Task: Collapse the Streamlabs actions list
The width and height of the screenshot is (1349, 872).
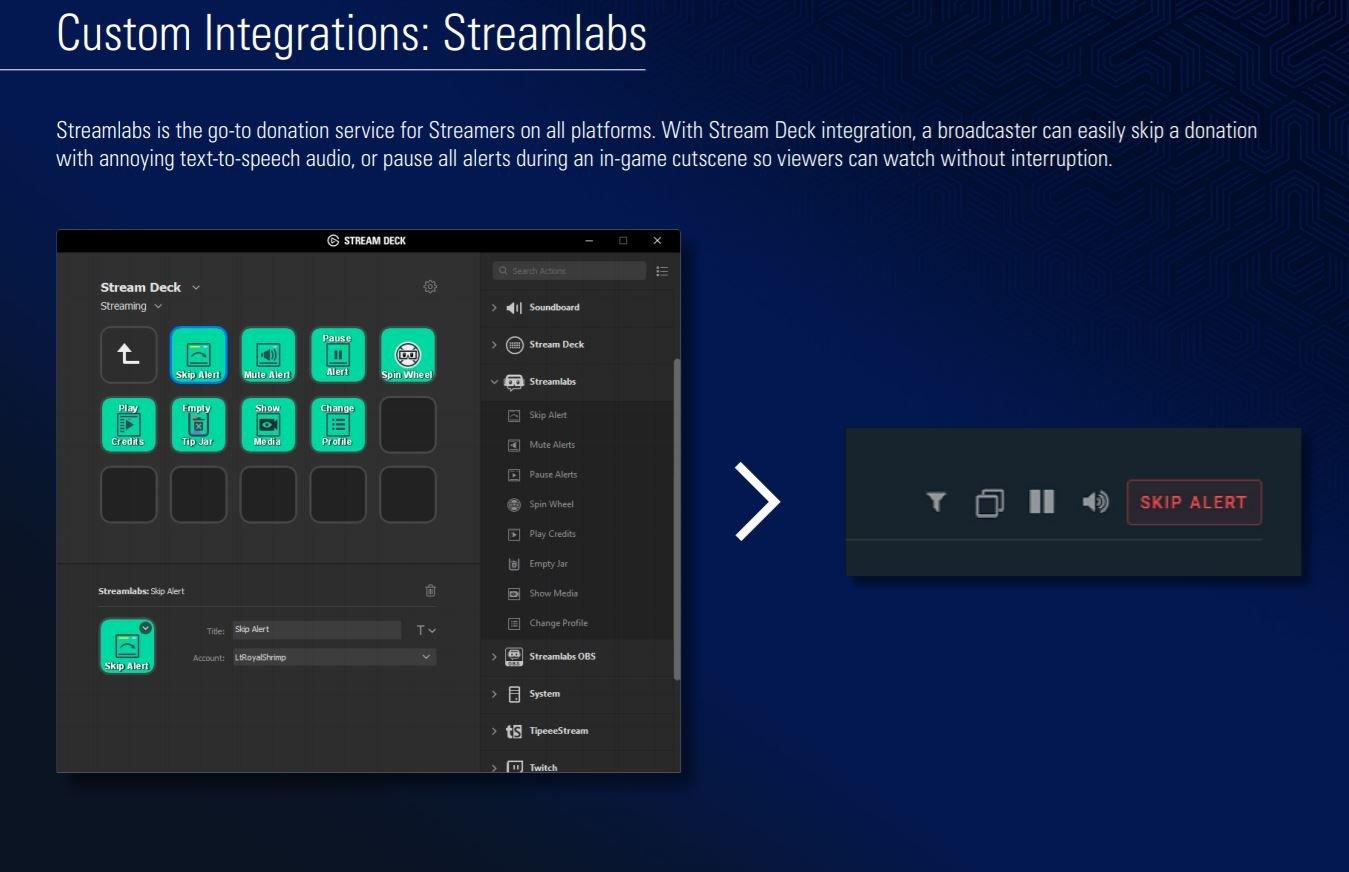Action: point(493,381)
